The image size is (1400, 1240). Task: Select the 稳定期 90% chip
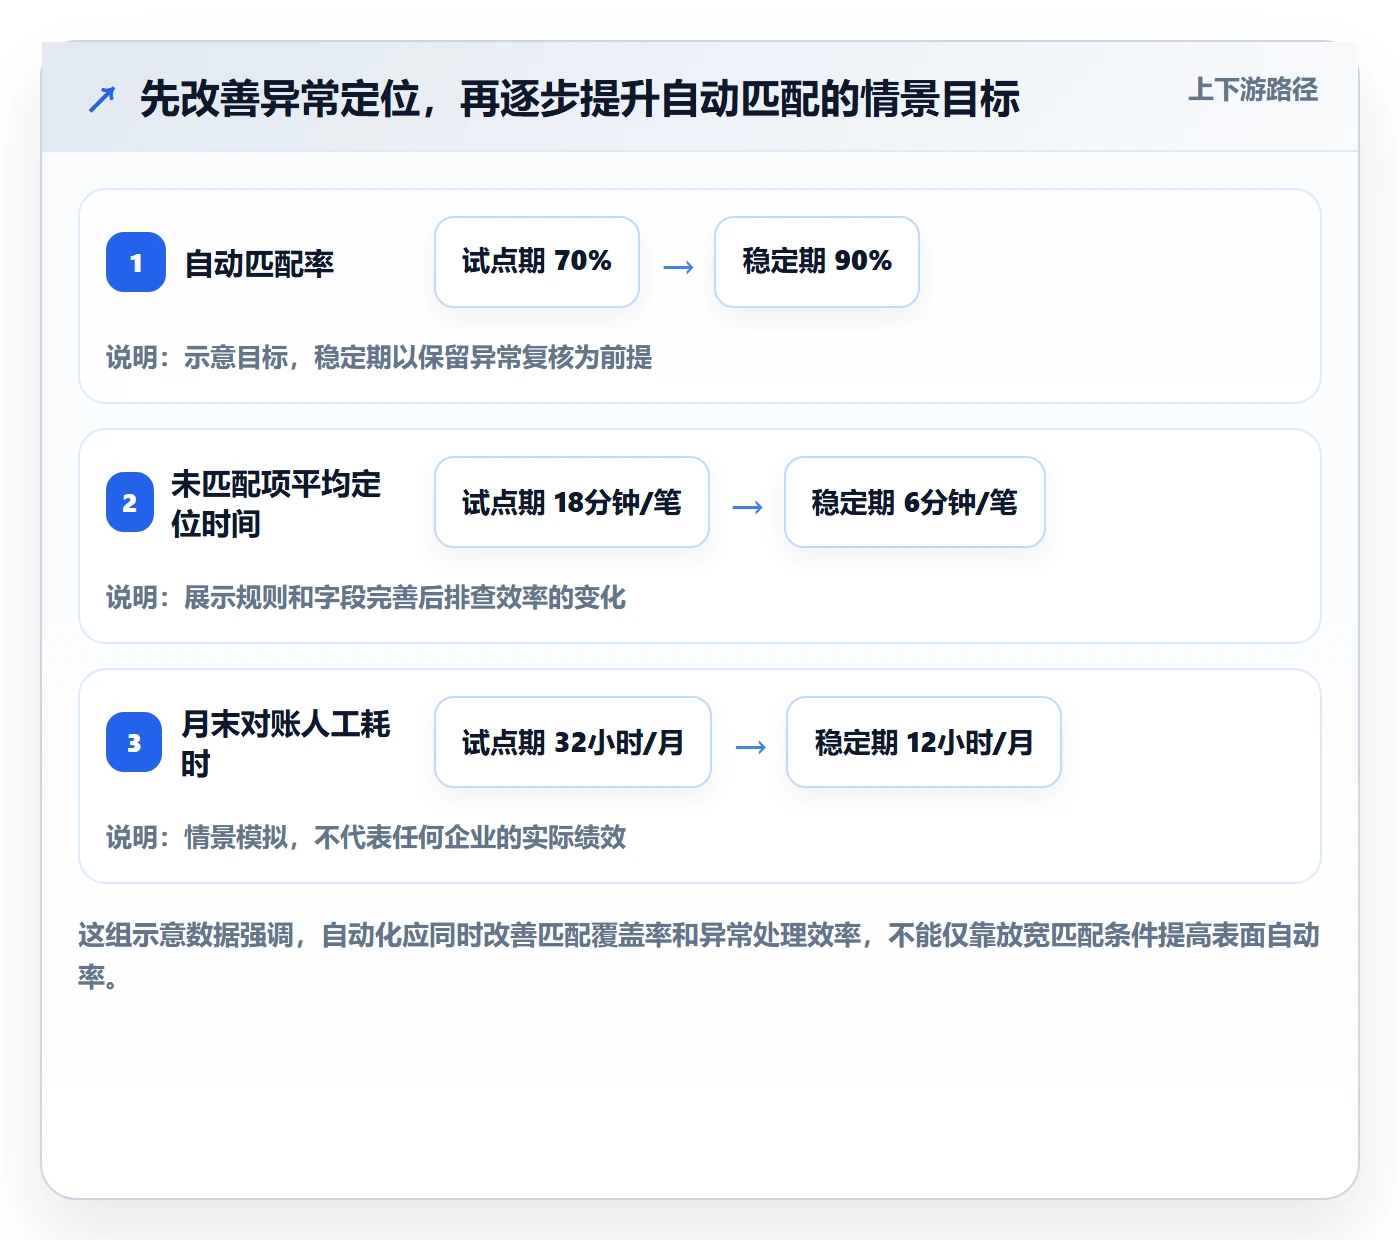click(x=817, y=262)
